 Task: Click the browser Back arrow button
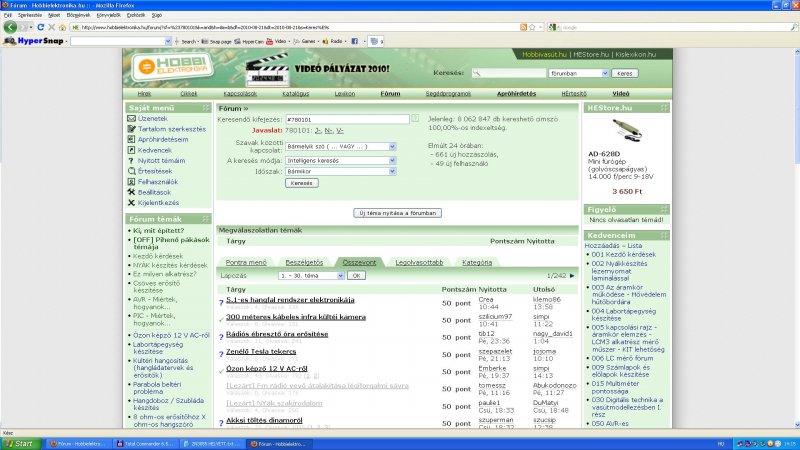click(10, 27)
